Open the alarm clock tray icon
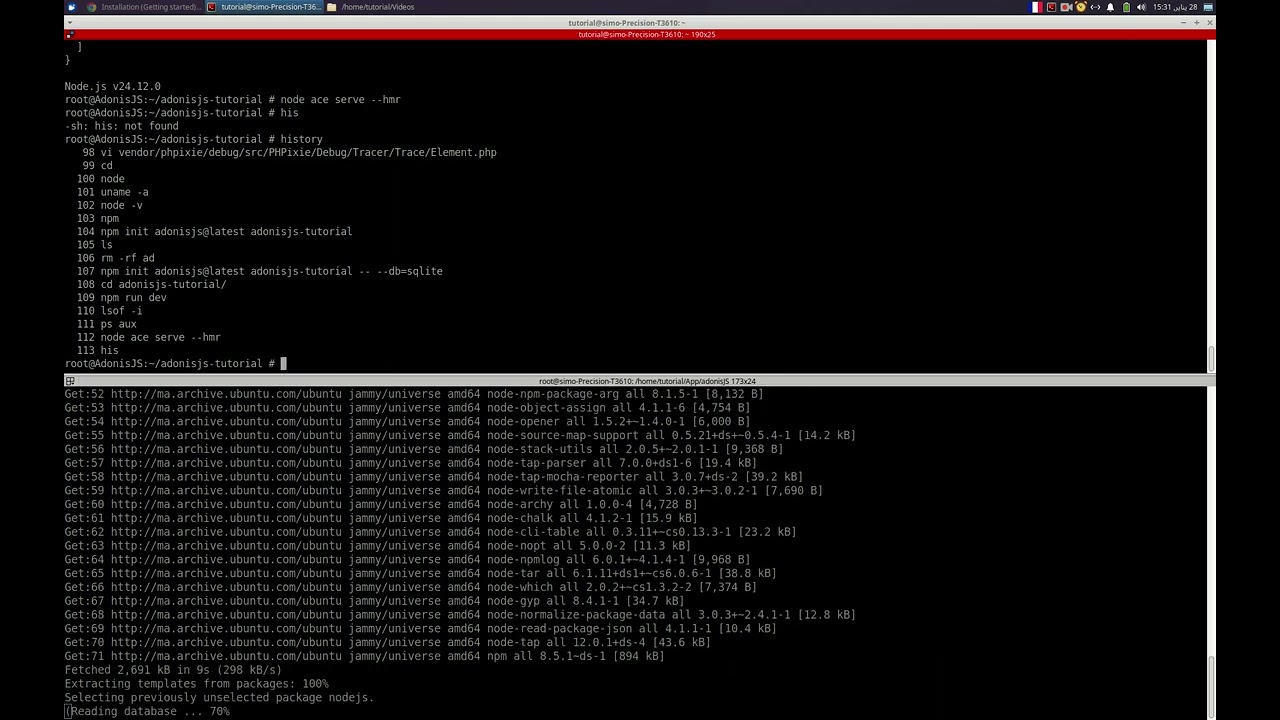Viewport: 1280px width, 720px height. 1081,7
